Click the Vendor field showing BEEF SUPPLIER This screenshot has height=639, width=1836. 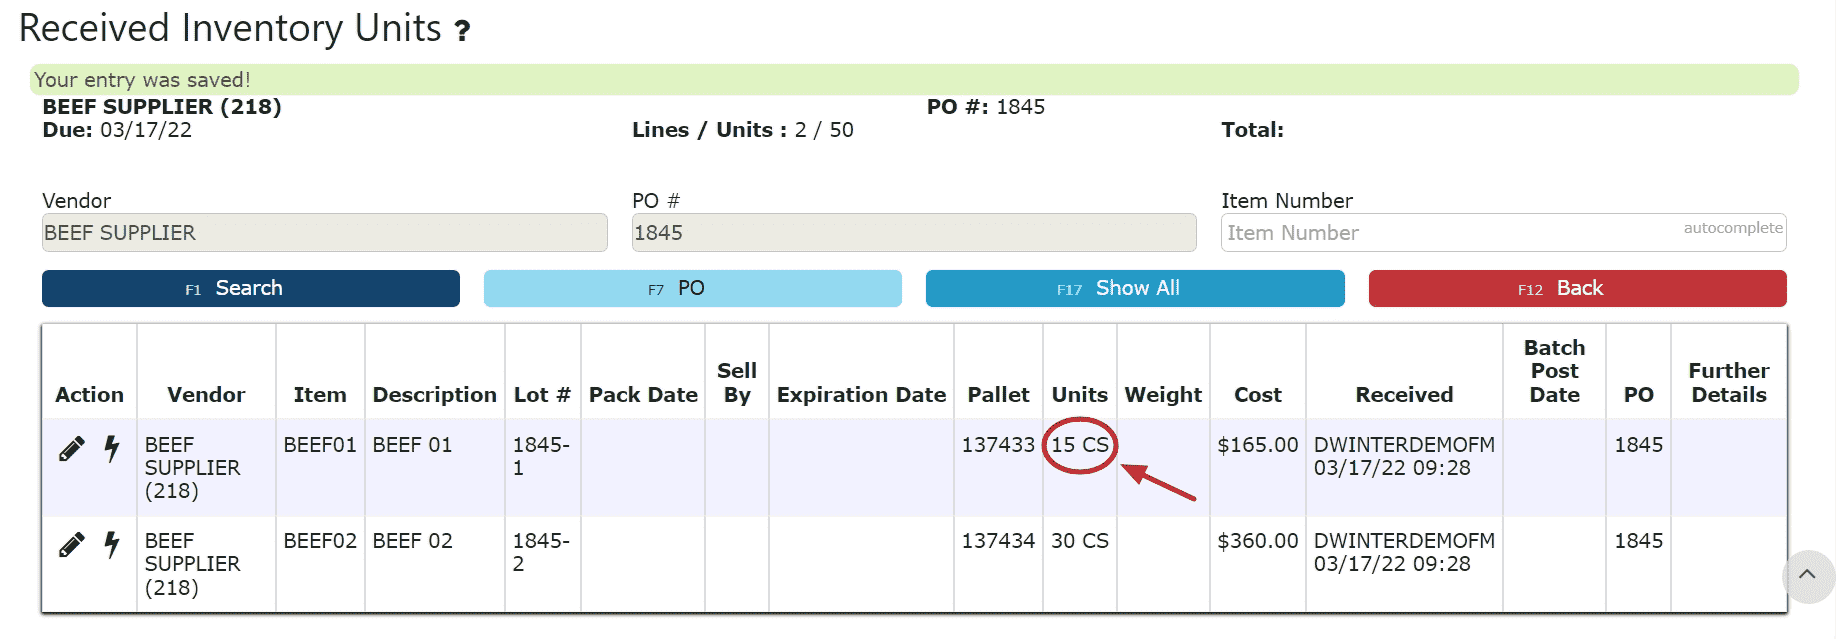tap(324, 233)
